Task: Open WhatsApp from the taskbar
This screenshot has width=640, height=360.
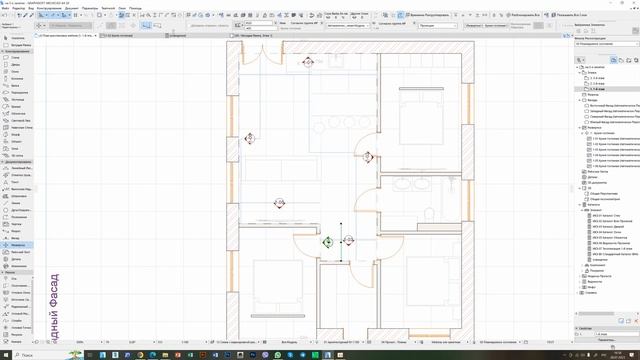Action: (278, 355)
